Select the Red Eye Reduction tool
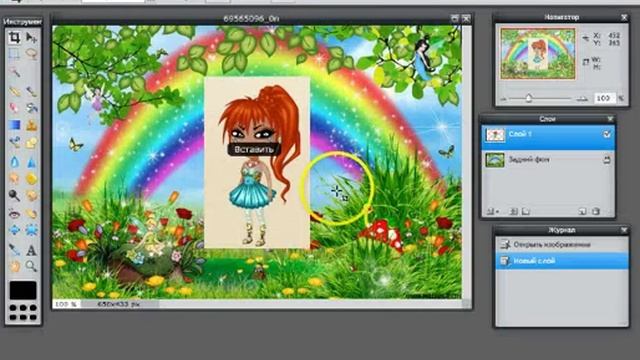Viewport: 640px width, 360px height. 14,213
